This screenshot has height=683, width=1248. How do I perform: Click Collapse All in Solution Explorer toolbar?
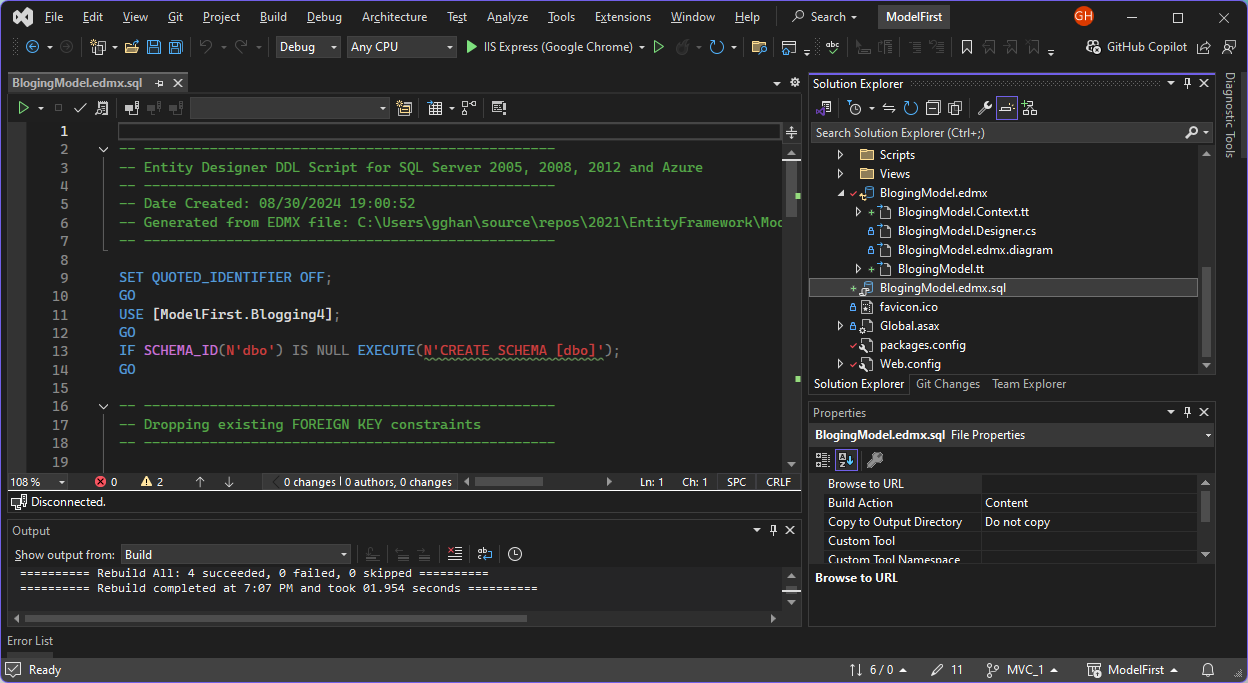933,108
